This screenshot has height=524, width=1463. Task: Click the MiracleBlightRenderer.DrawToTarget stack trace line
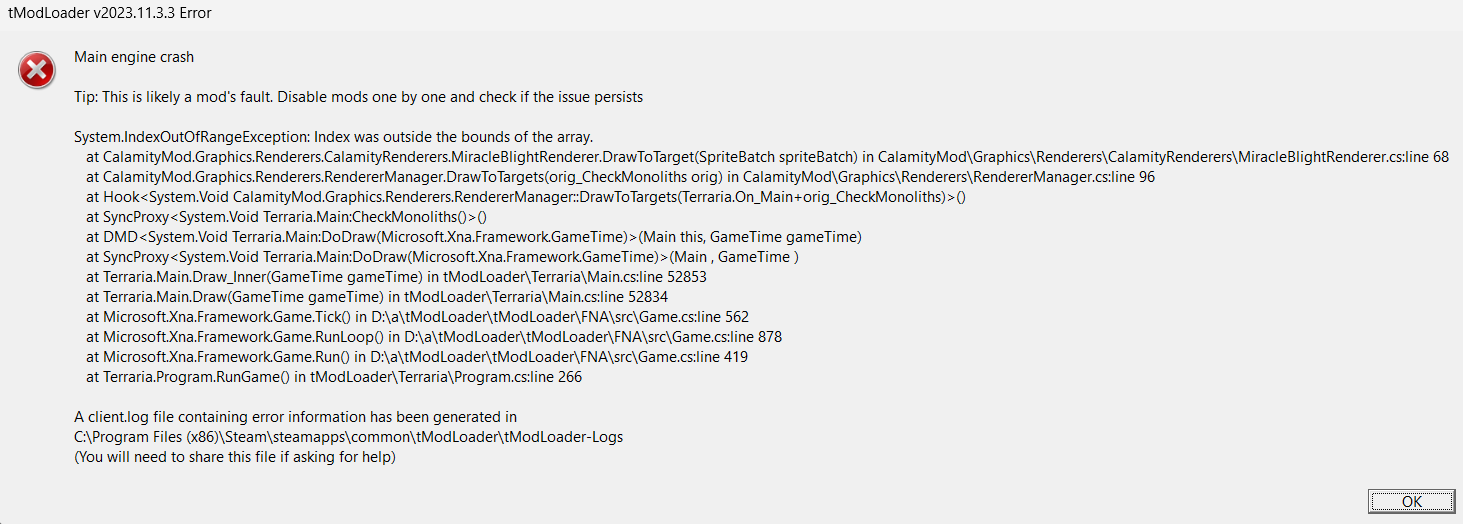coord(767,157)
